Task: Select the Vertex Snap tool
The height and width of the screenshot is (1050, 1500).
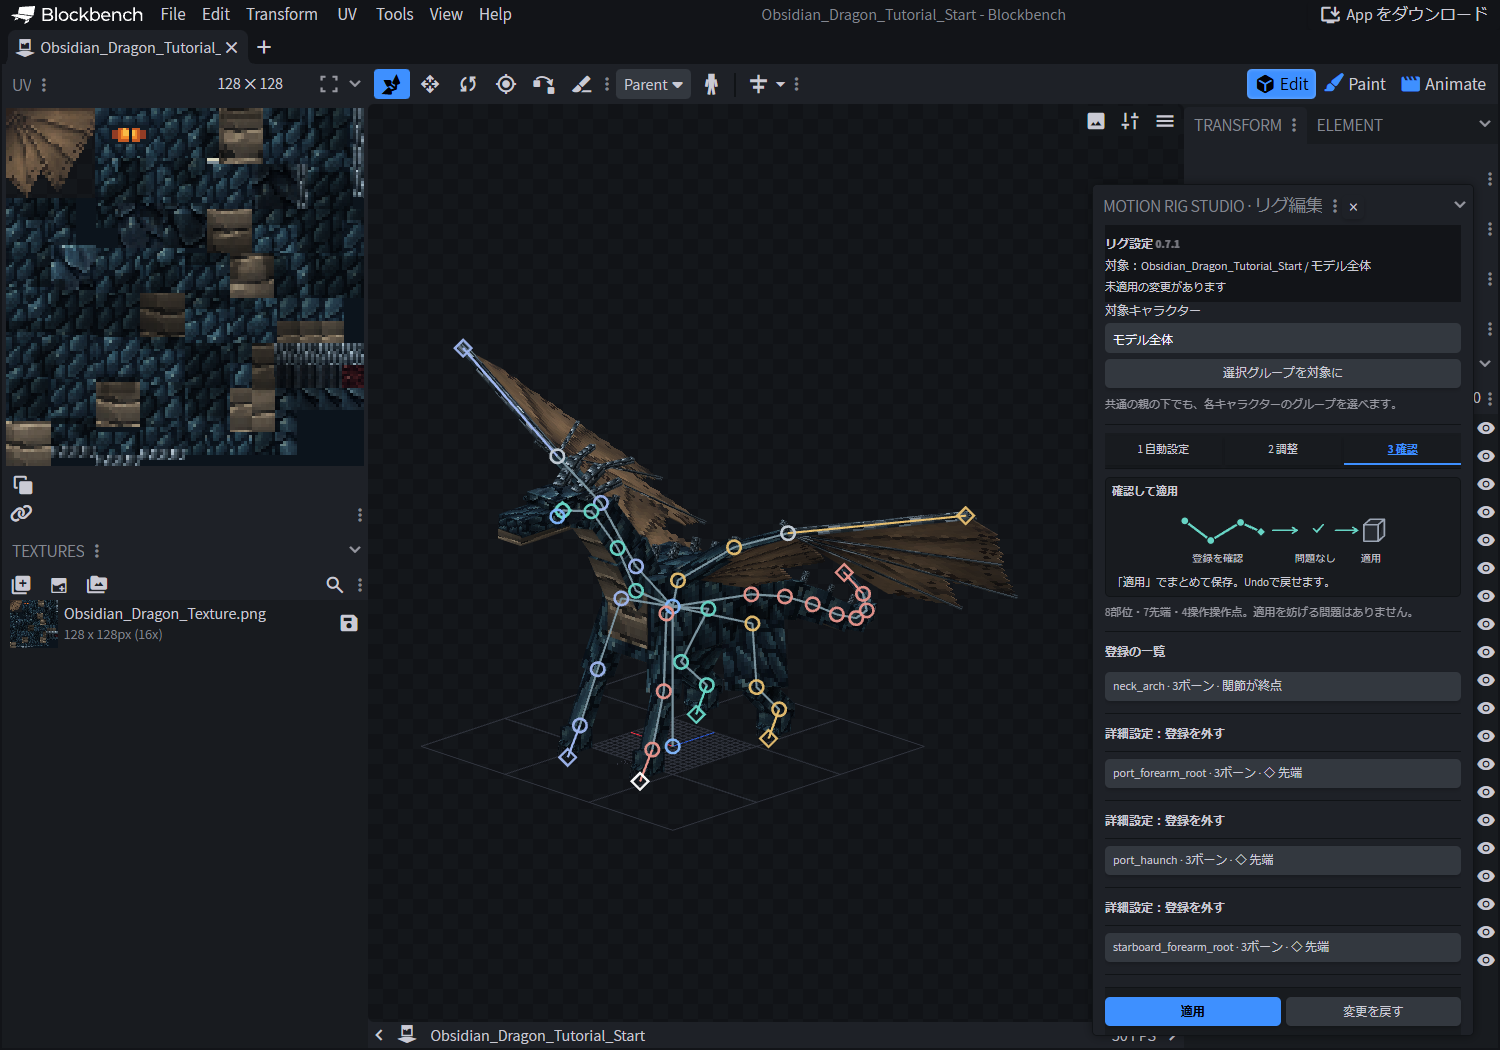Action: [x=543, y=84]
